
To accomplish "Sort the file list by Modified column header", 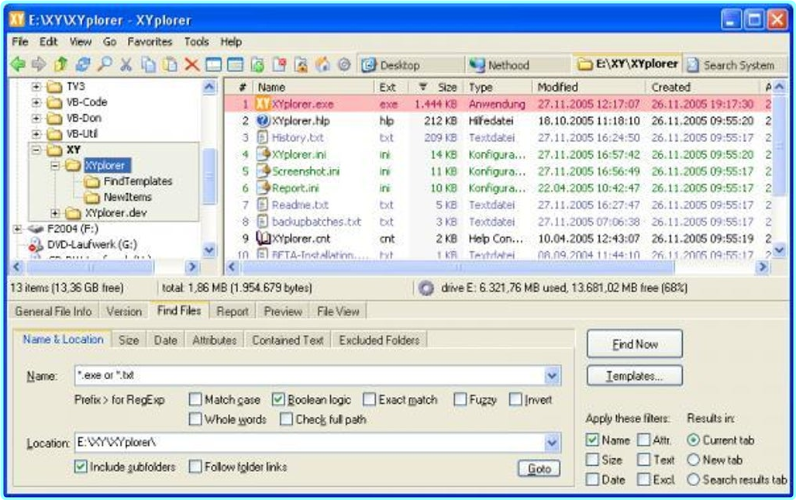I will 588,87.
